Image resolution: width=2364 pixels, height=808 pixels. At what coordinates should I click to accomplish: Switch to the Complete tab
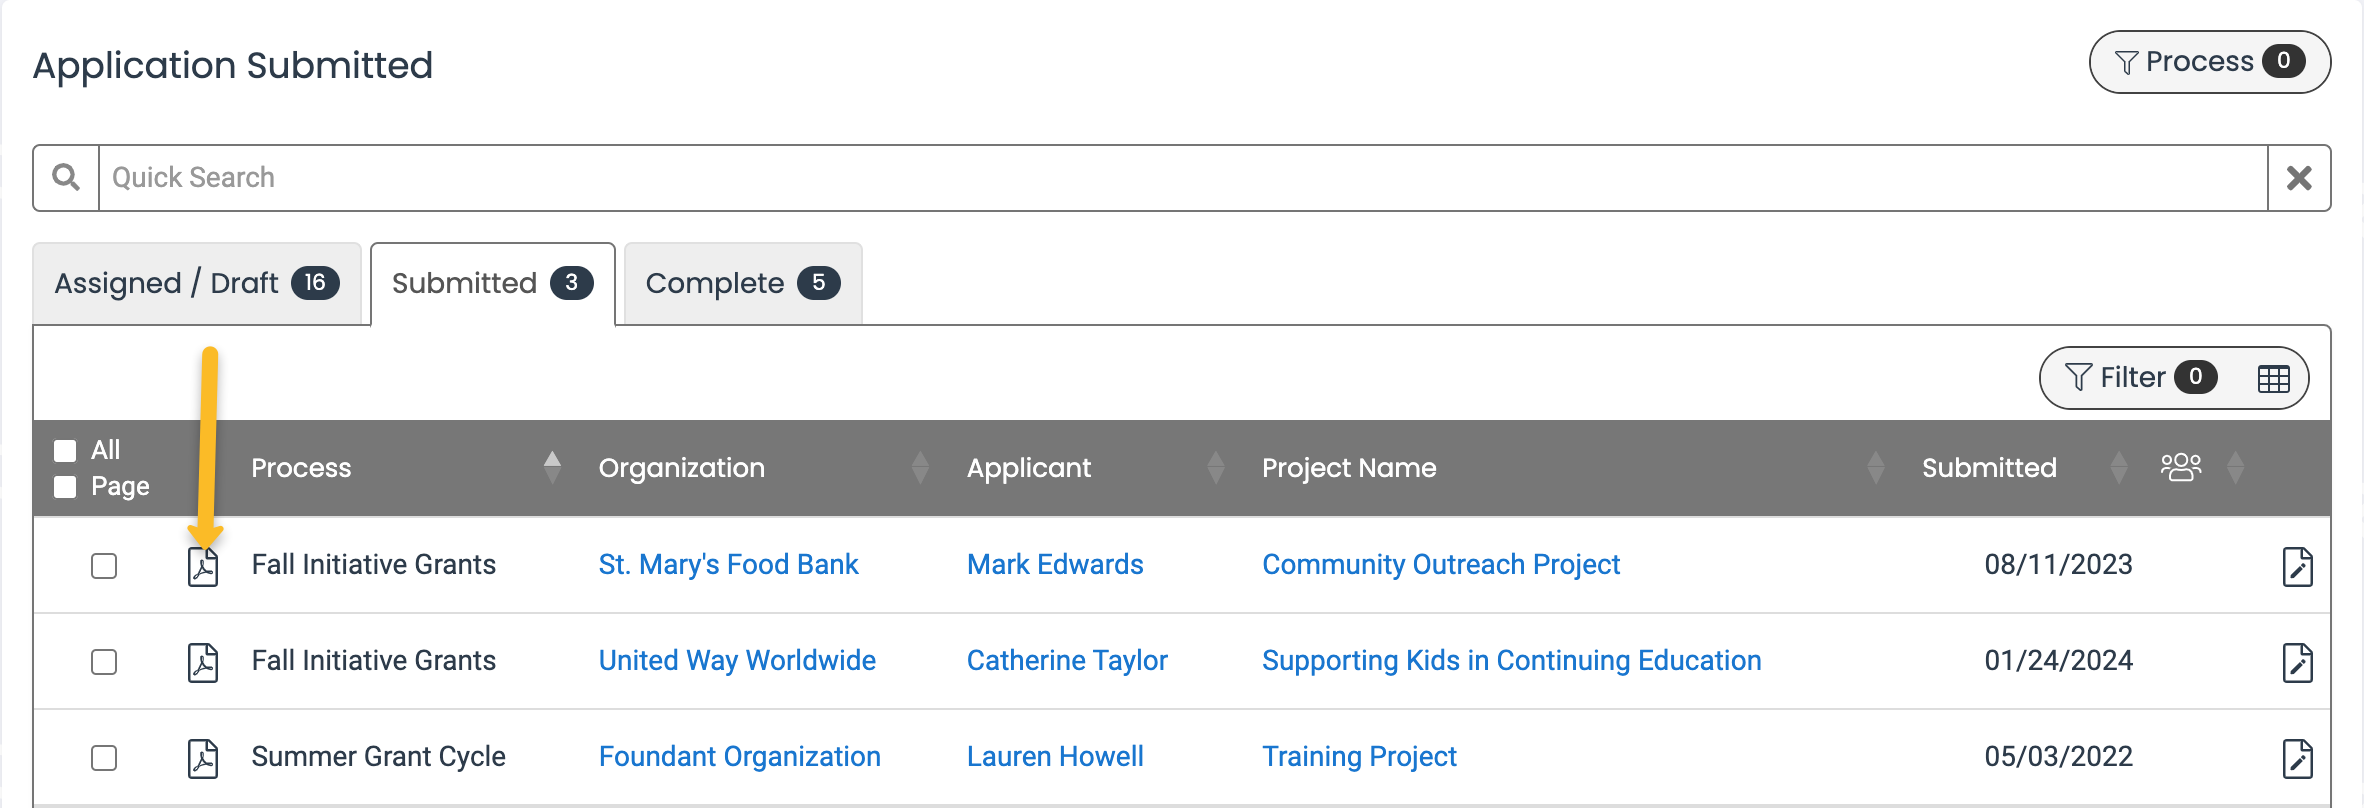[x=742, y=284]
